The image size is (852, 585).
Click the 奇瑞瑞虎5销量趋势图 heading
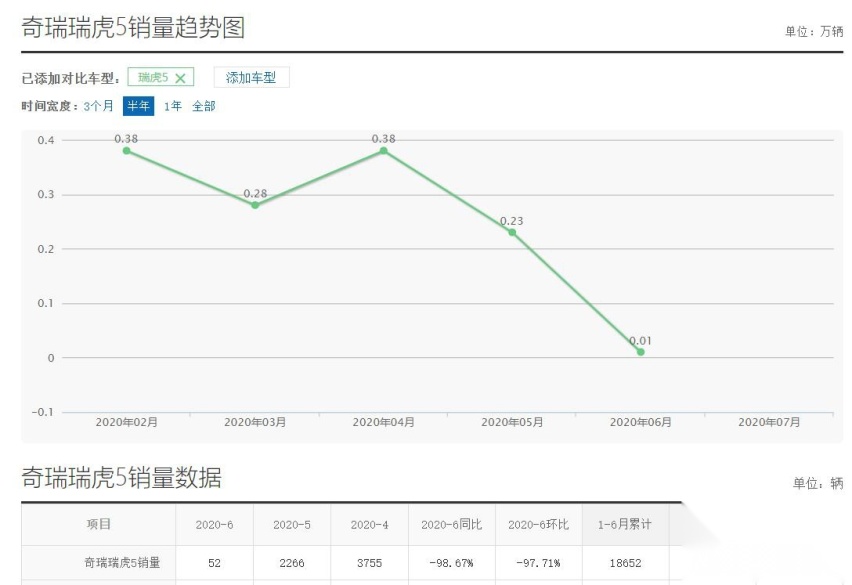[133, 27]
